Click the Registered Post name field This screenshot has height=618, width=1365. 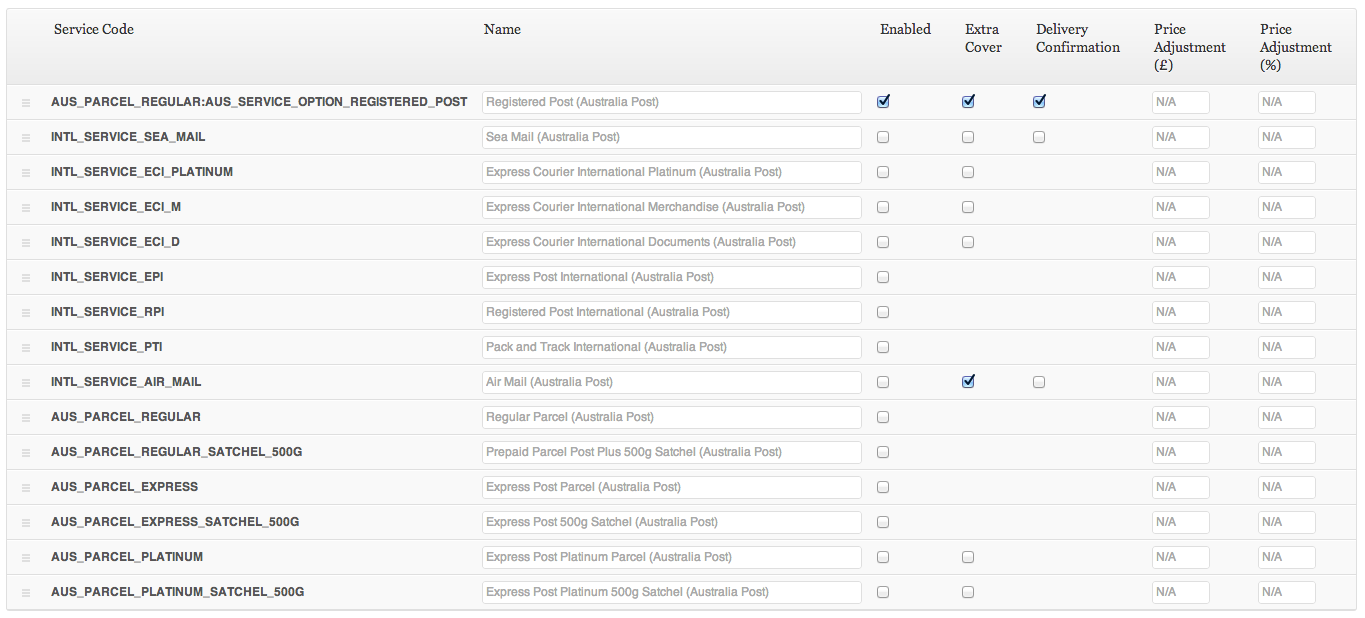[672, 102]
